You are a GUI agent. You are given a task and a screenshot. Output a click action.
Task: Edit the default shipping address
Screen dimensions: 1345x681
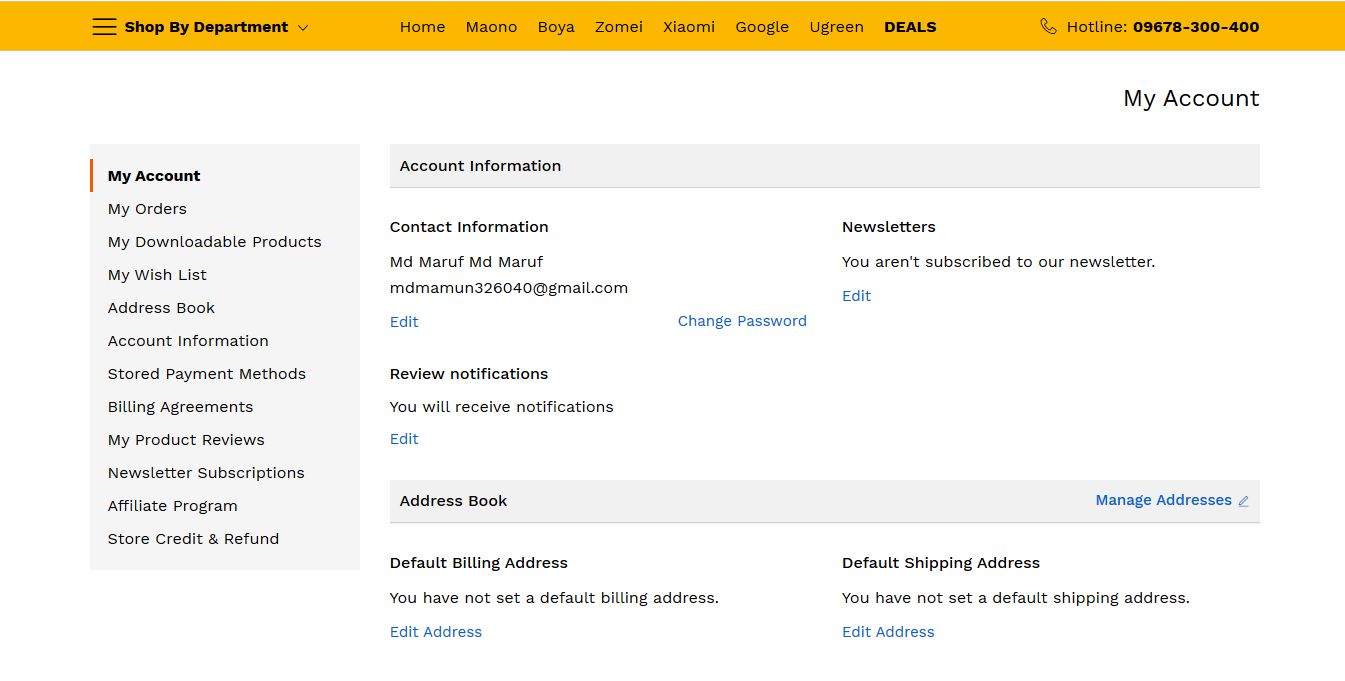pos(888,632)
